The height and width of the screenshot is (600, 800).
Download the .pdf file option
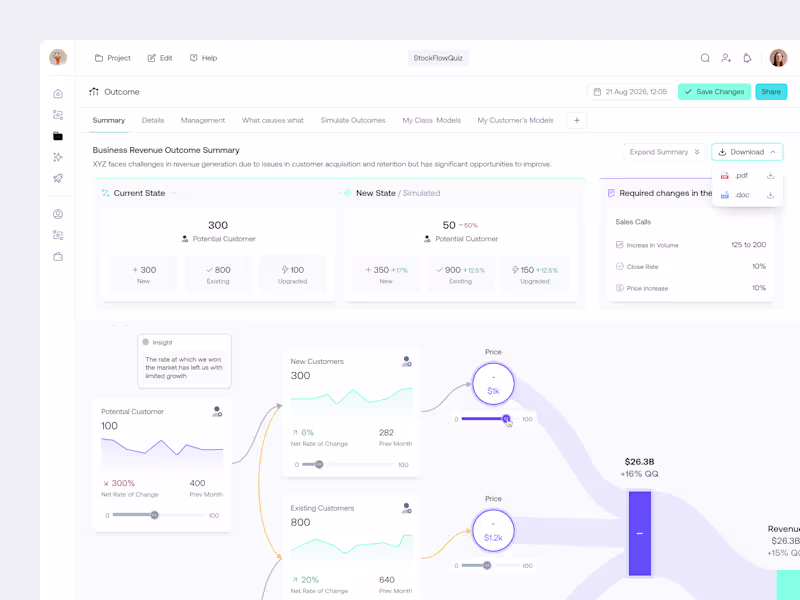coord(747,176)
